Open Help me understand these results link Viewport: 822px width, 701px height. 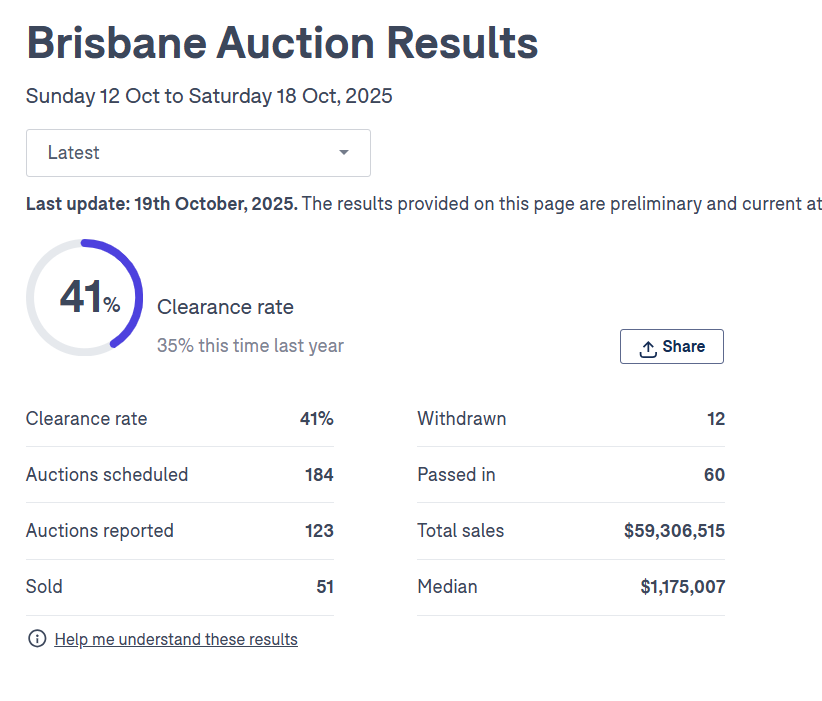pyautogui.click(x=176, y=639)
